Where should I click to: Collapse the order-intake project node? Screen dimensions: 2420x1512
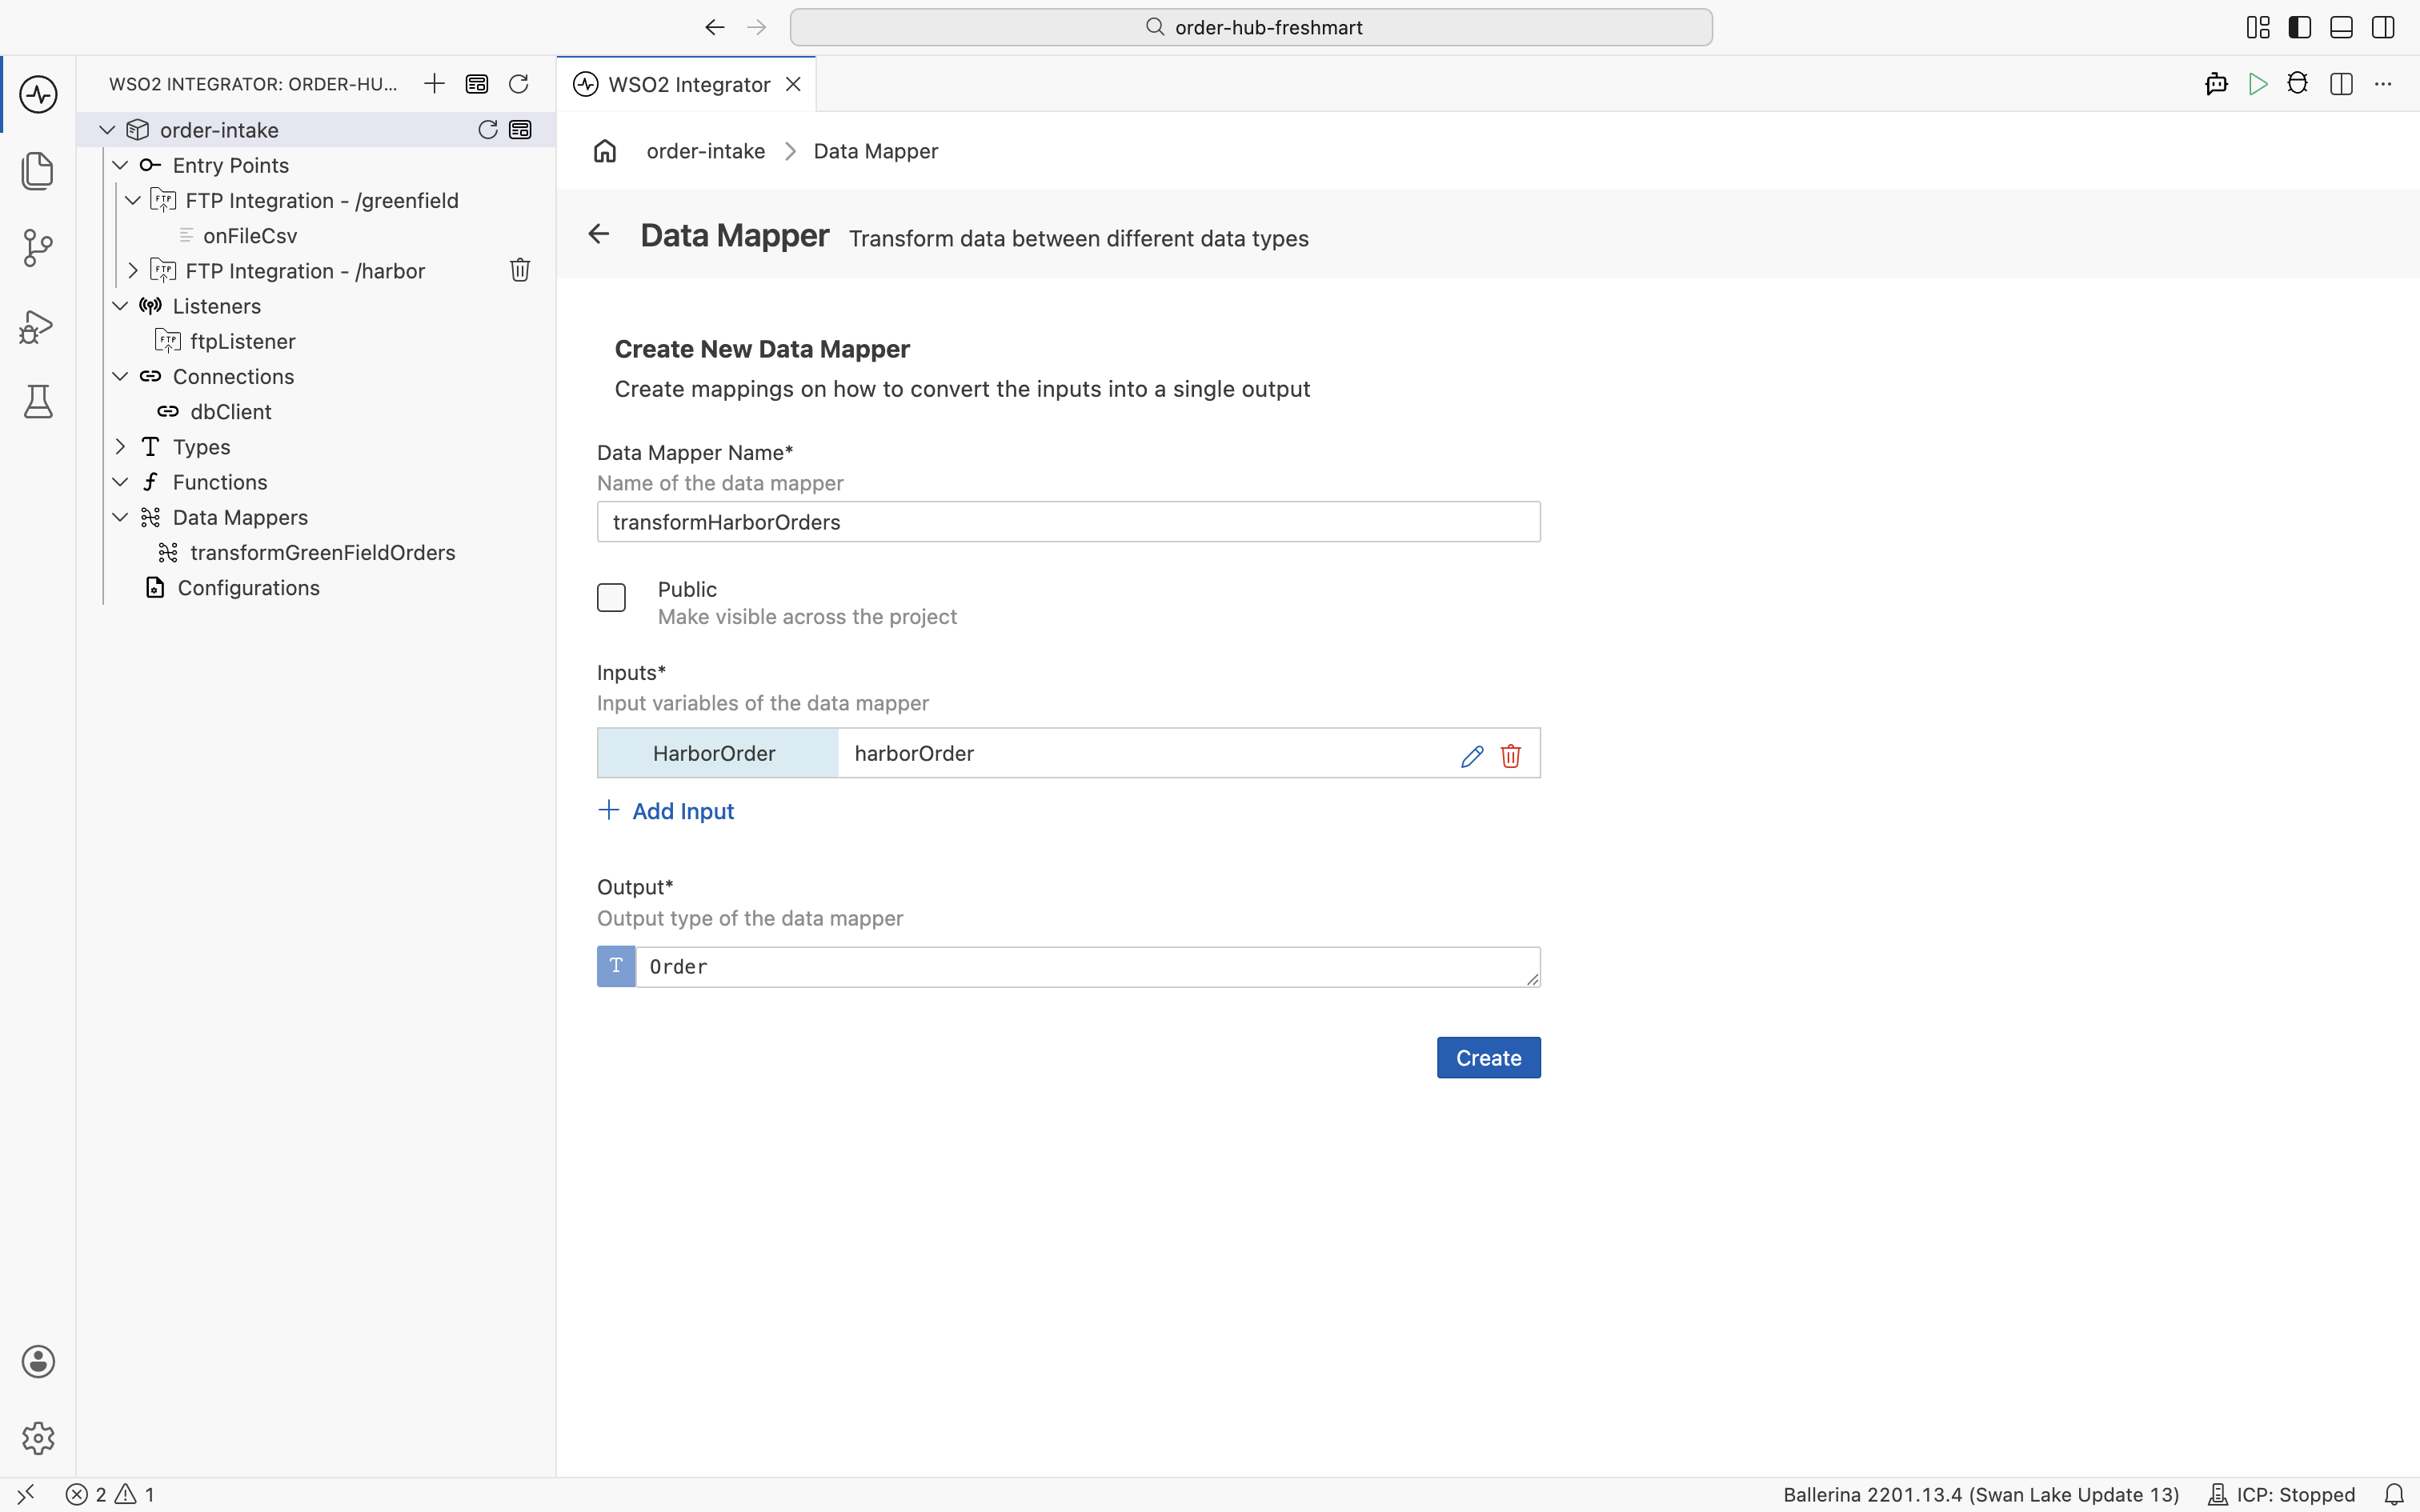pyautogui.click(x=107, y=130)
